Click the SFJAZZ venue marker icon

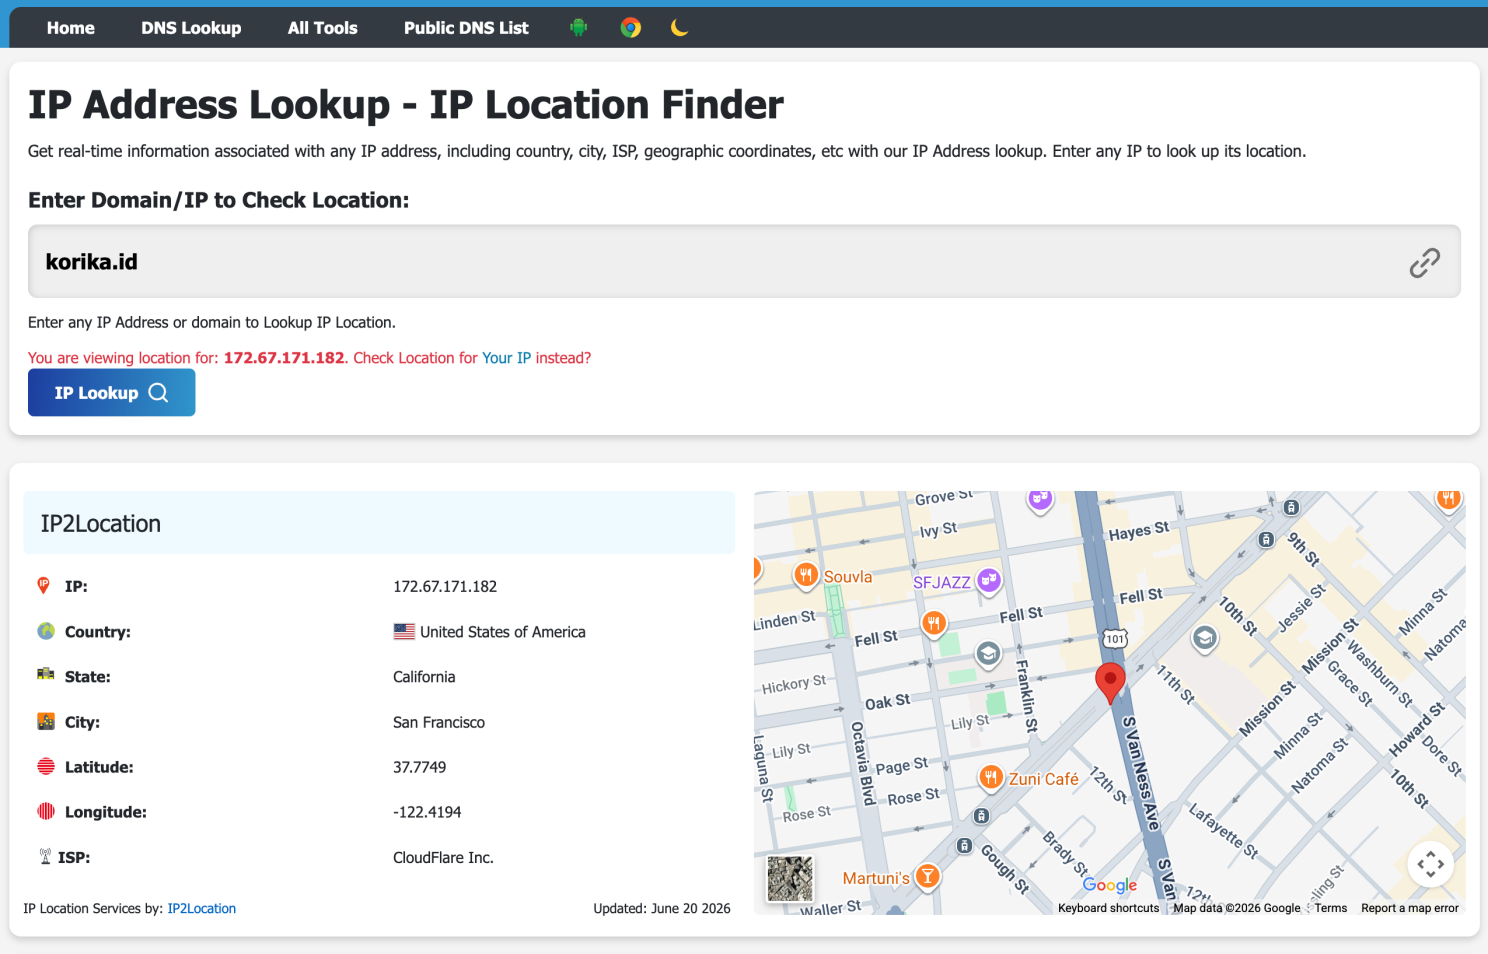[989, 580]
